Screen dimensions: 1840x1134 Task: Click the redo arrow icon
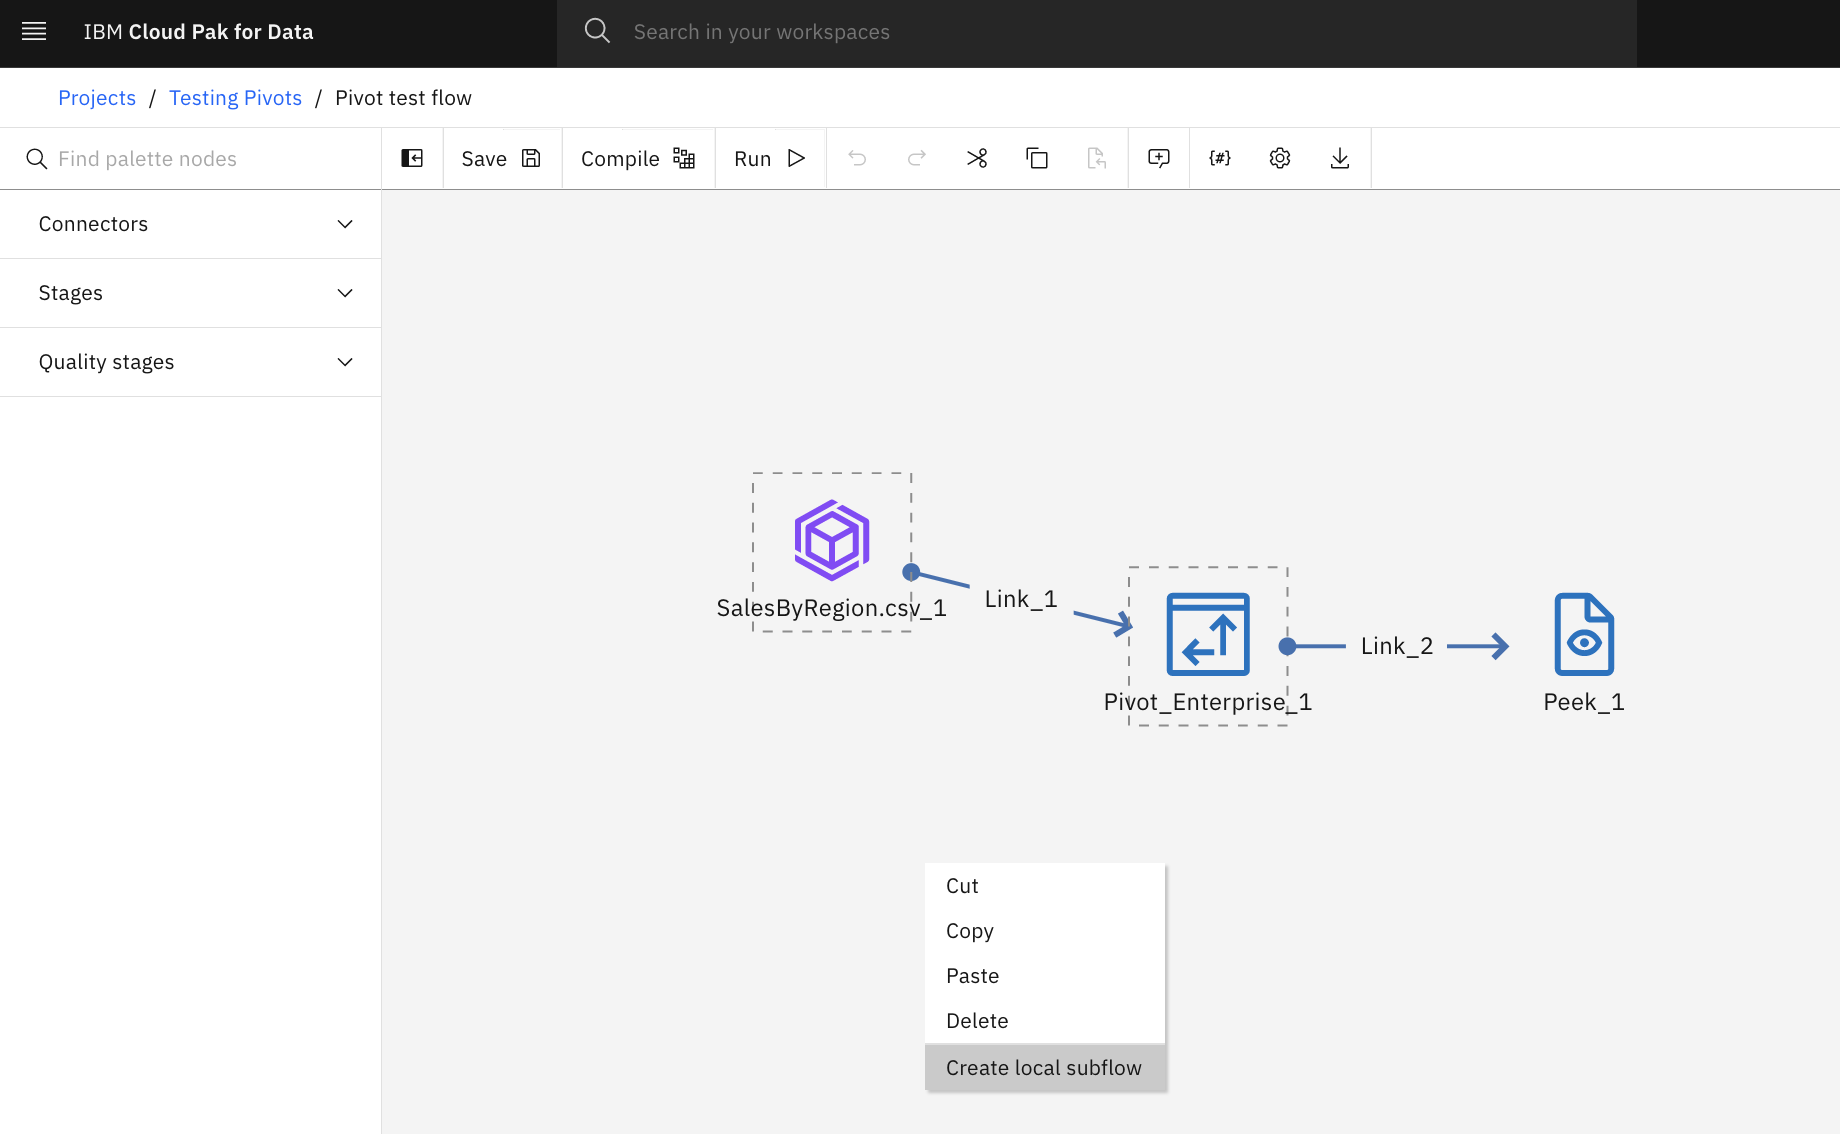[x=917, y=158]
